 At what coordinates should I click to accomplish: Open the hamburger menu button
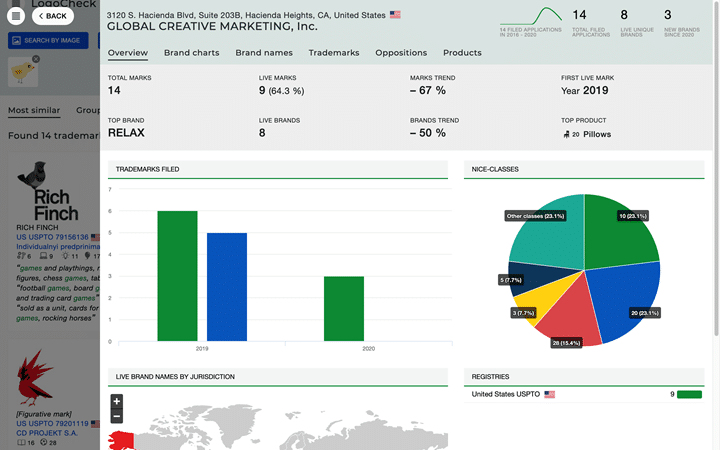16,16
